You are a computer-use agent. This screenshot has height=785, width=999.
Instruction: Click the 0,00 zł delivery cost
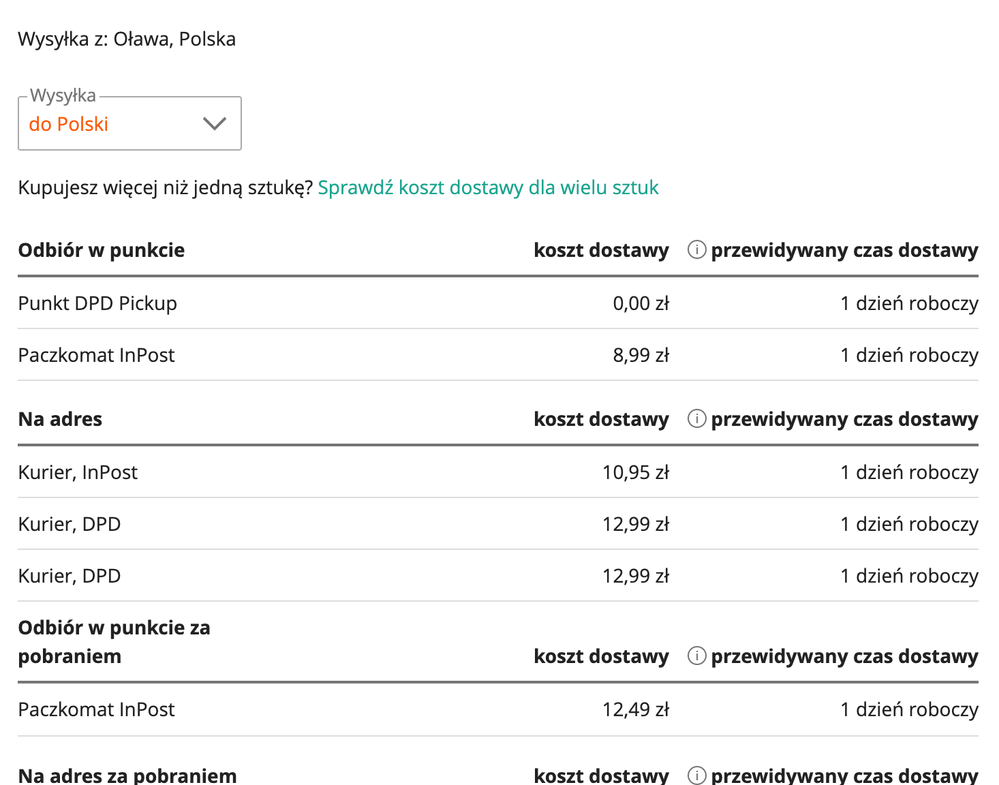641,303
